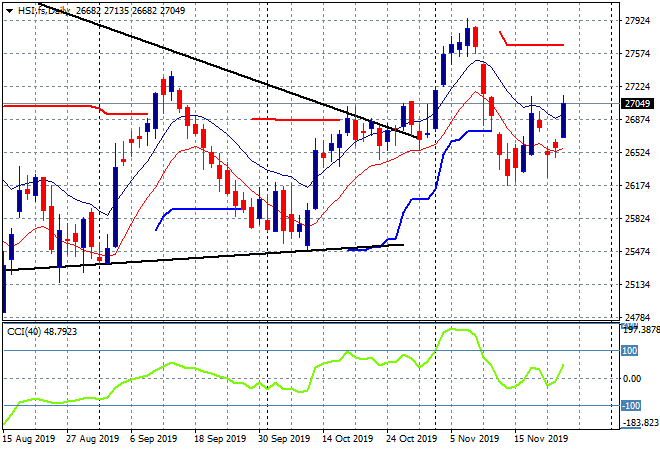
Task: Click the 25134 price axis label
Action: tap(637, 285)
